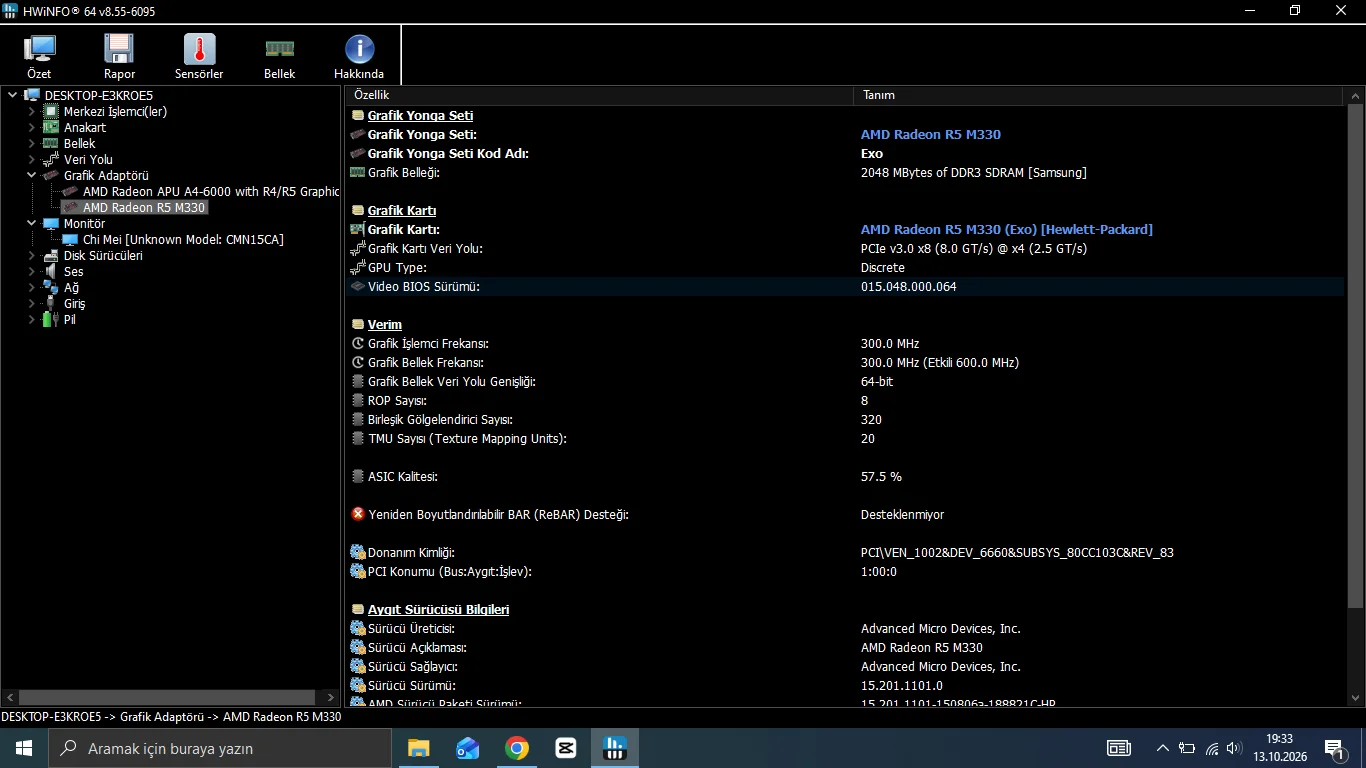Collapse the Grafik Adaptörü node
This screenshot has height=768, width=1366.
click(32, 176)
